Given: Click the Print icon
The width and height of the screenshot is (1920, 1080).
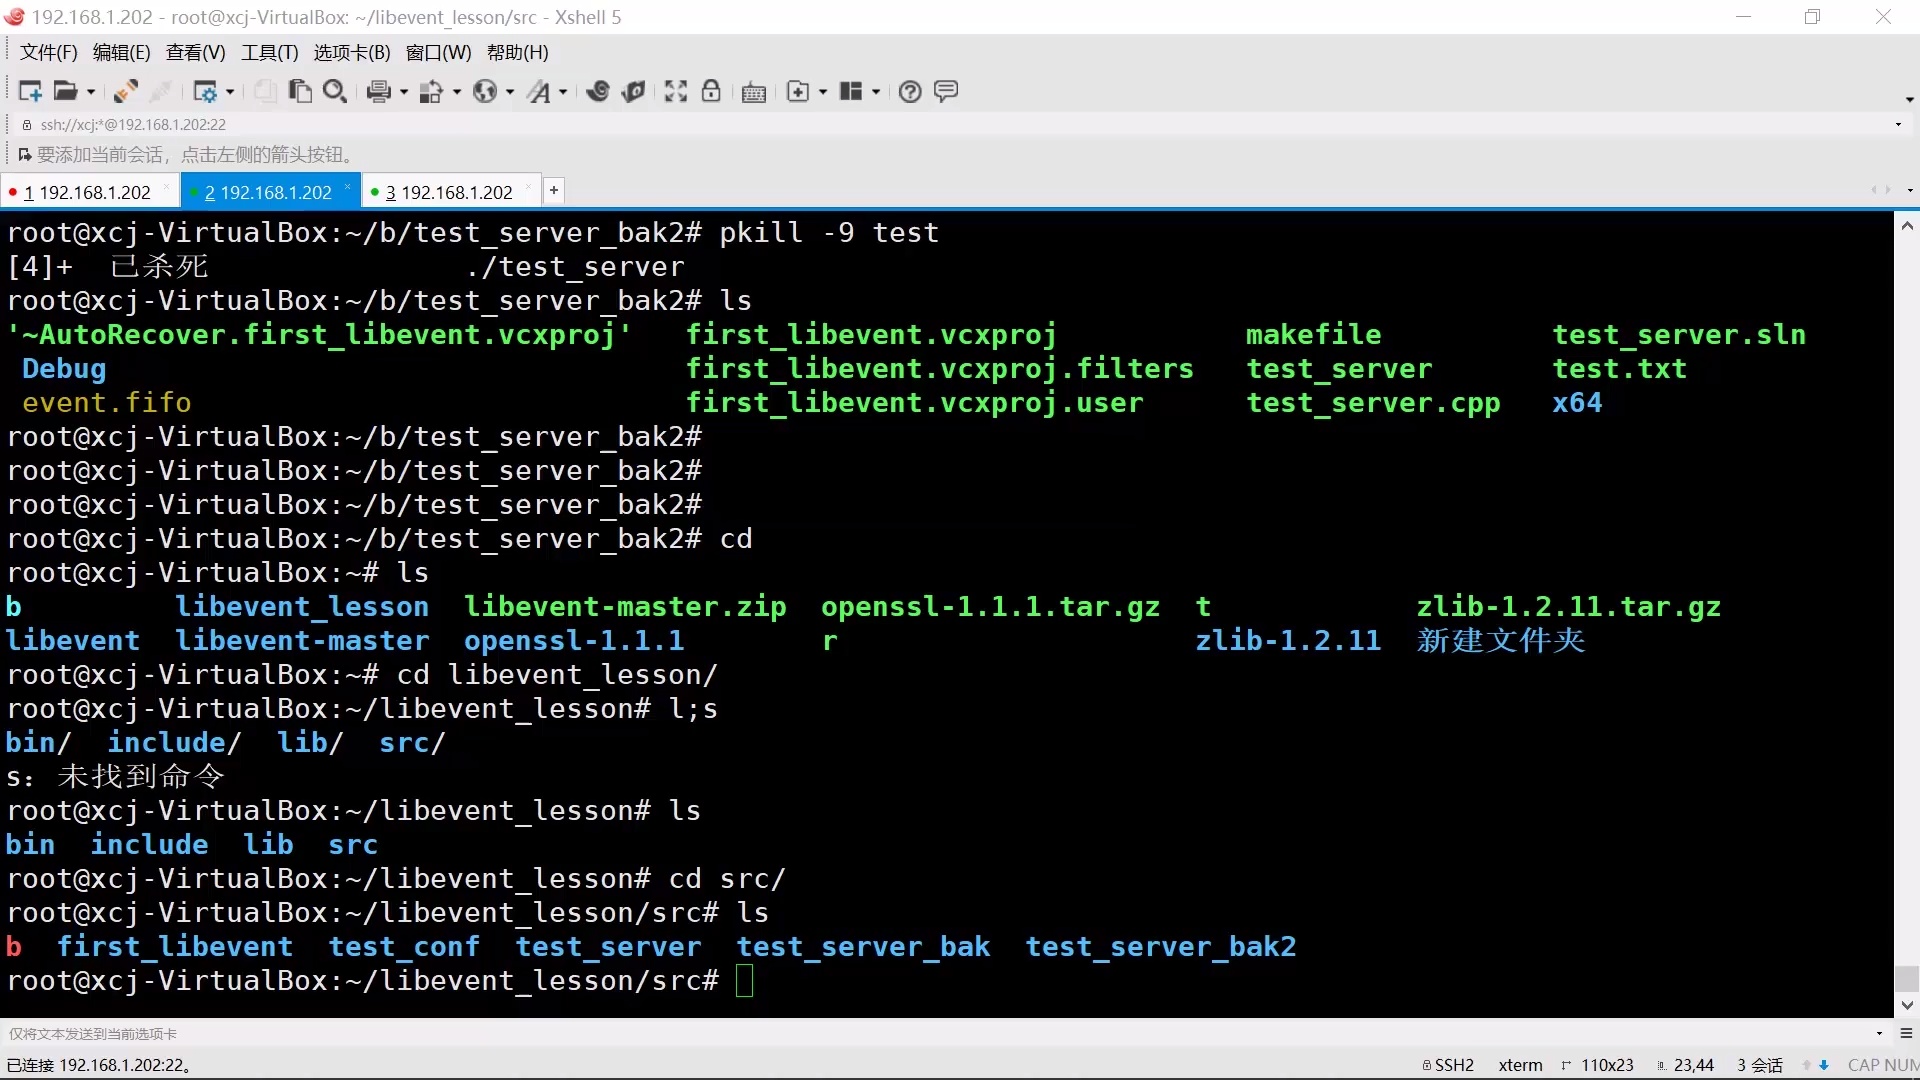Looking at the screenshot, I should 378,92.
